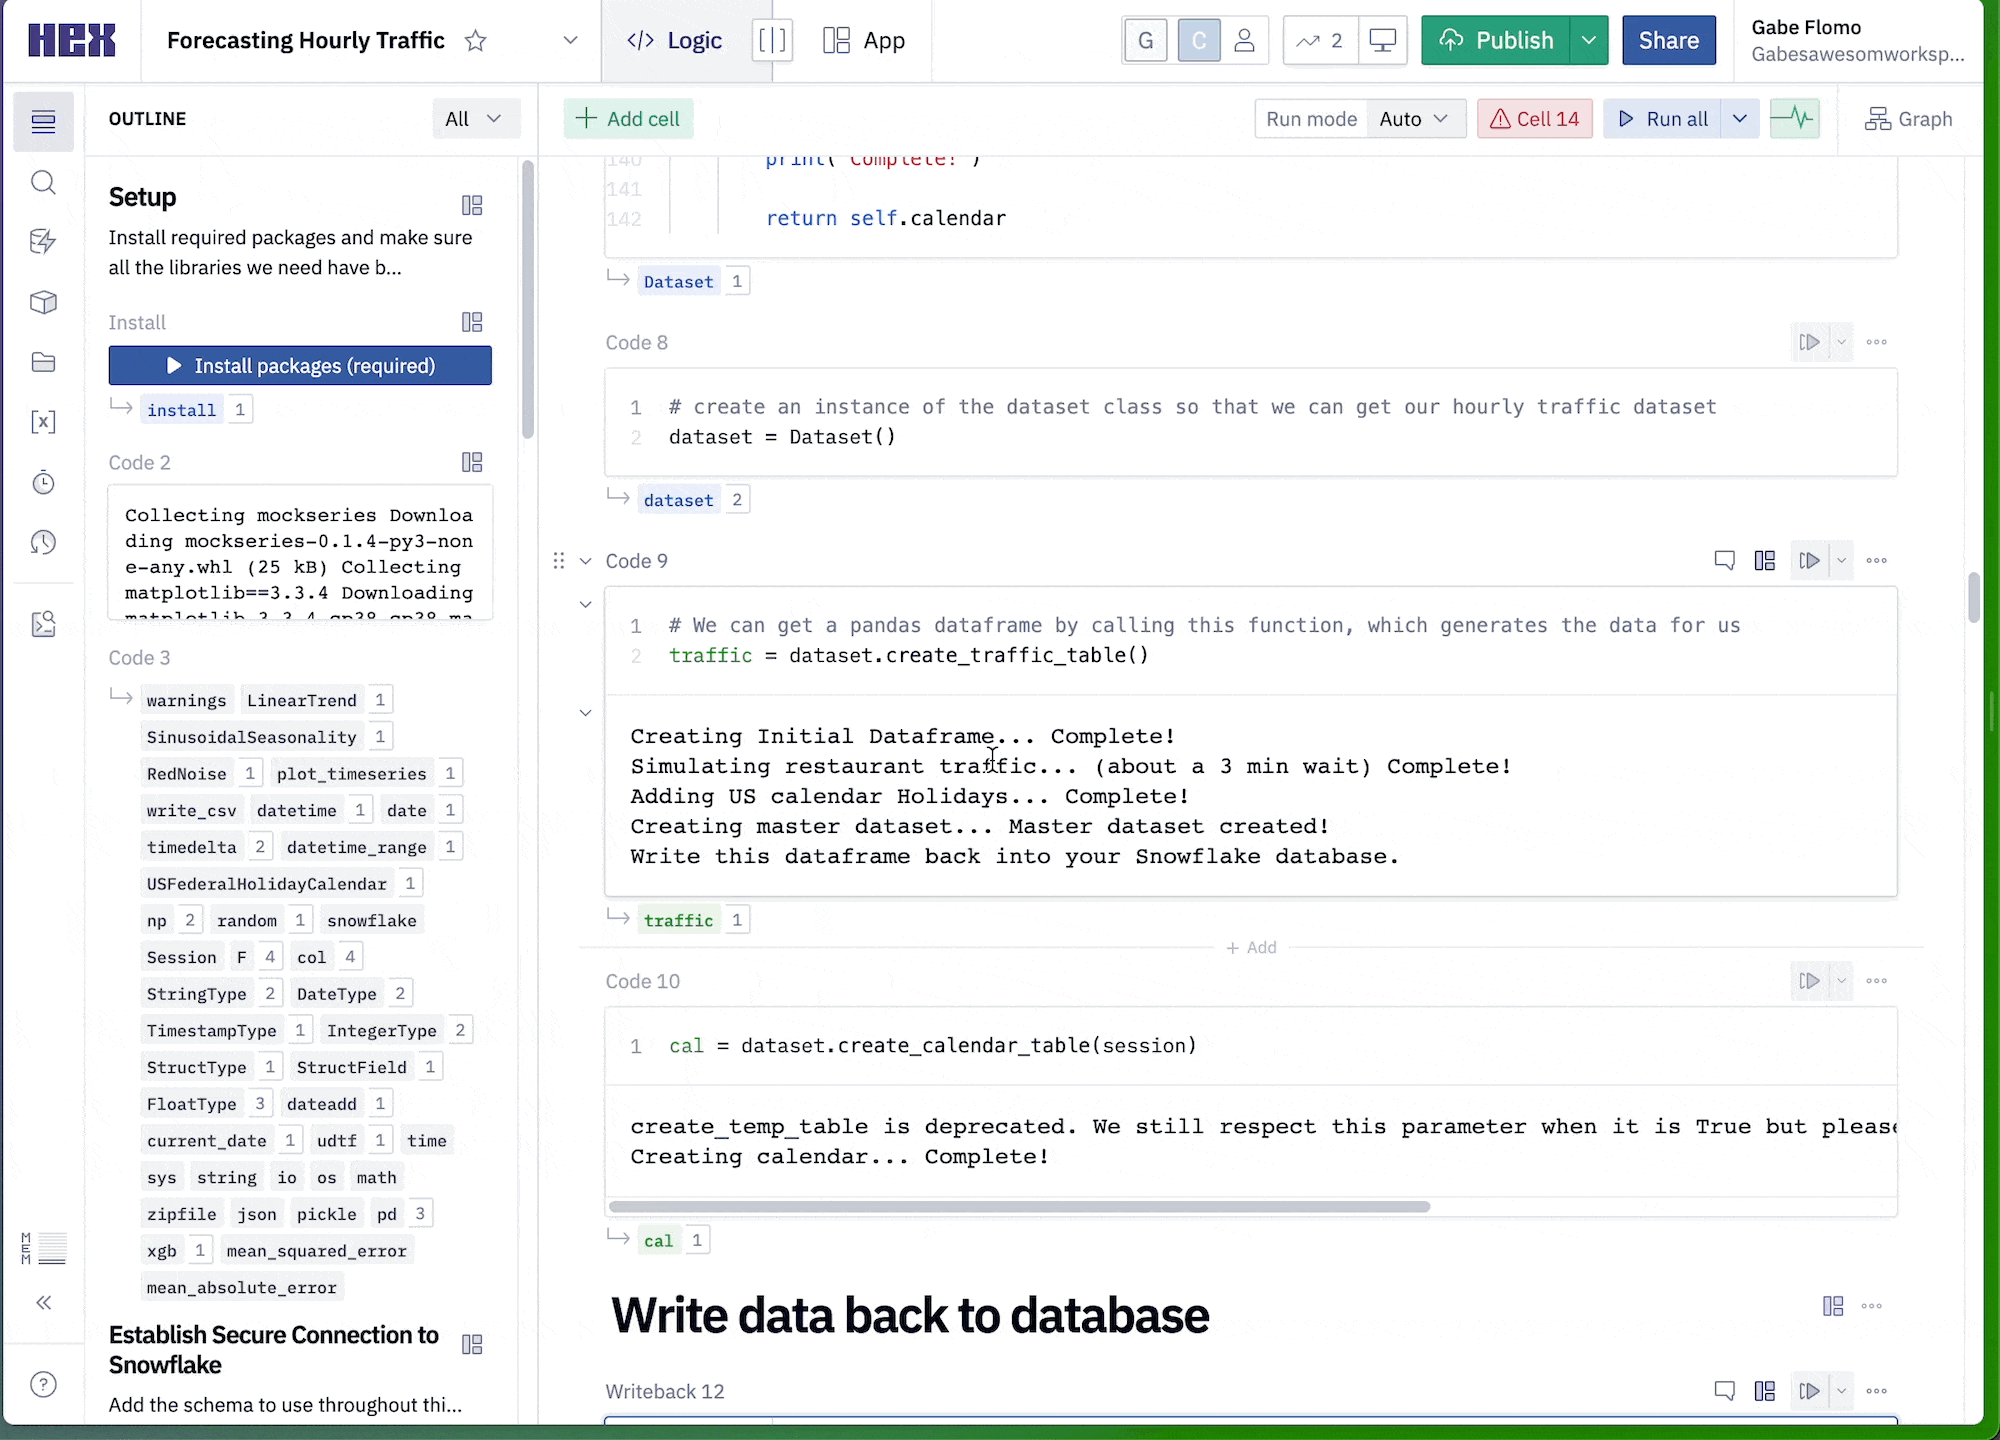The width and height of the screenshot is (2000, 1440).
Task: Open the files folder icon in sidebar
Action: (x=43, y=362)
